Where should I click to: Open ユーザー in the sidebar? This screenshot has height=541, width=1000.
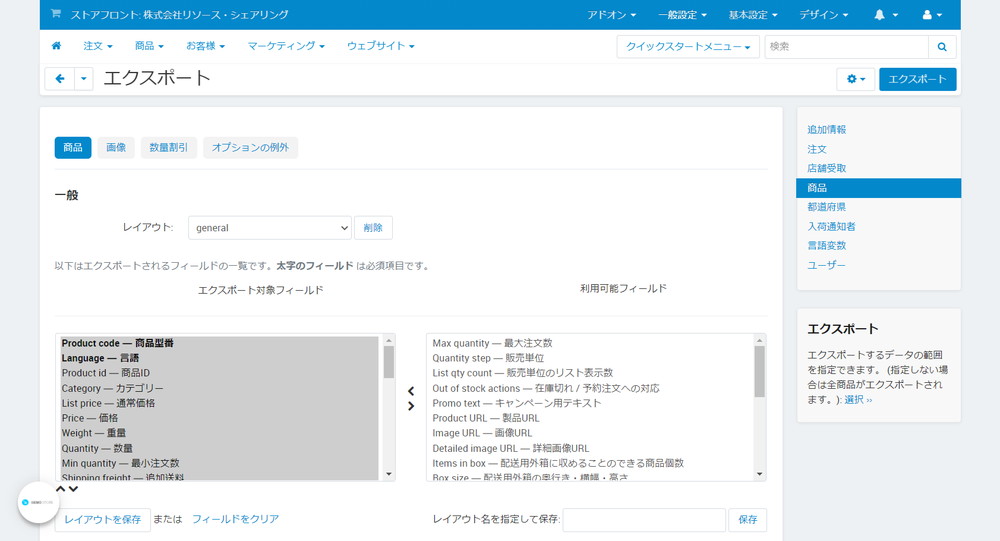point(827,265)
